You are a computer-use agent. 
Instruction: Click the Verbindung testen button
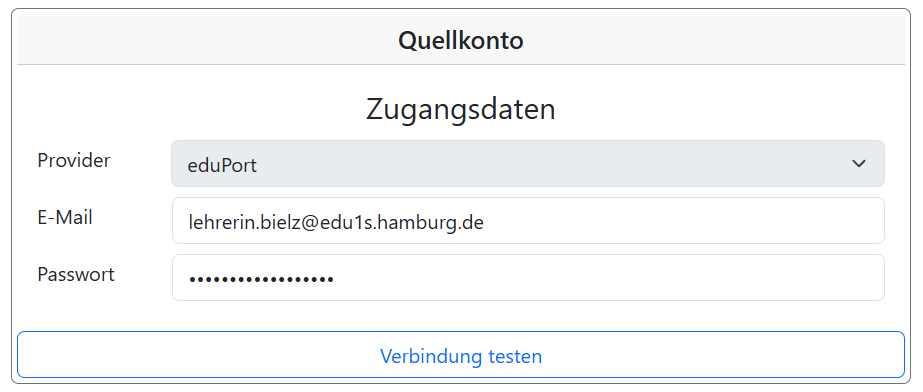point(461,355)
